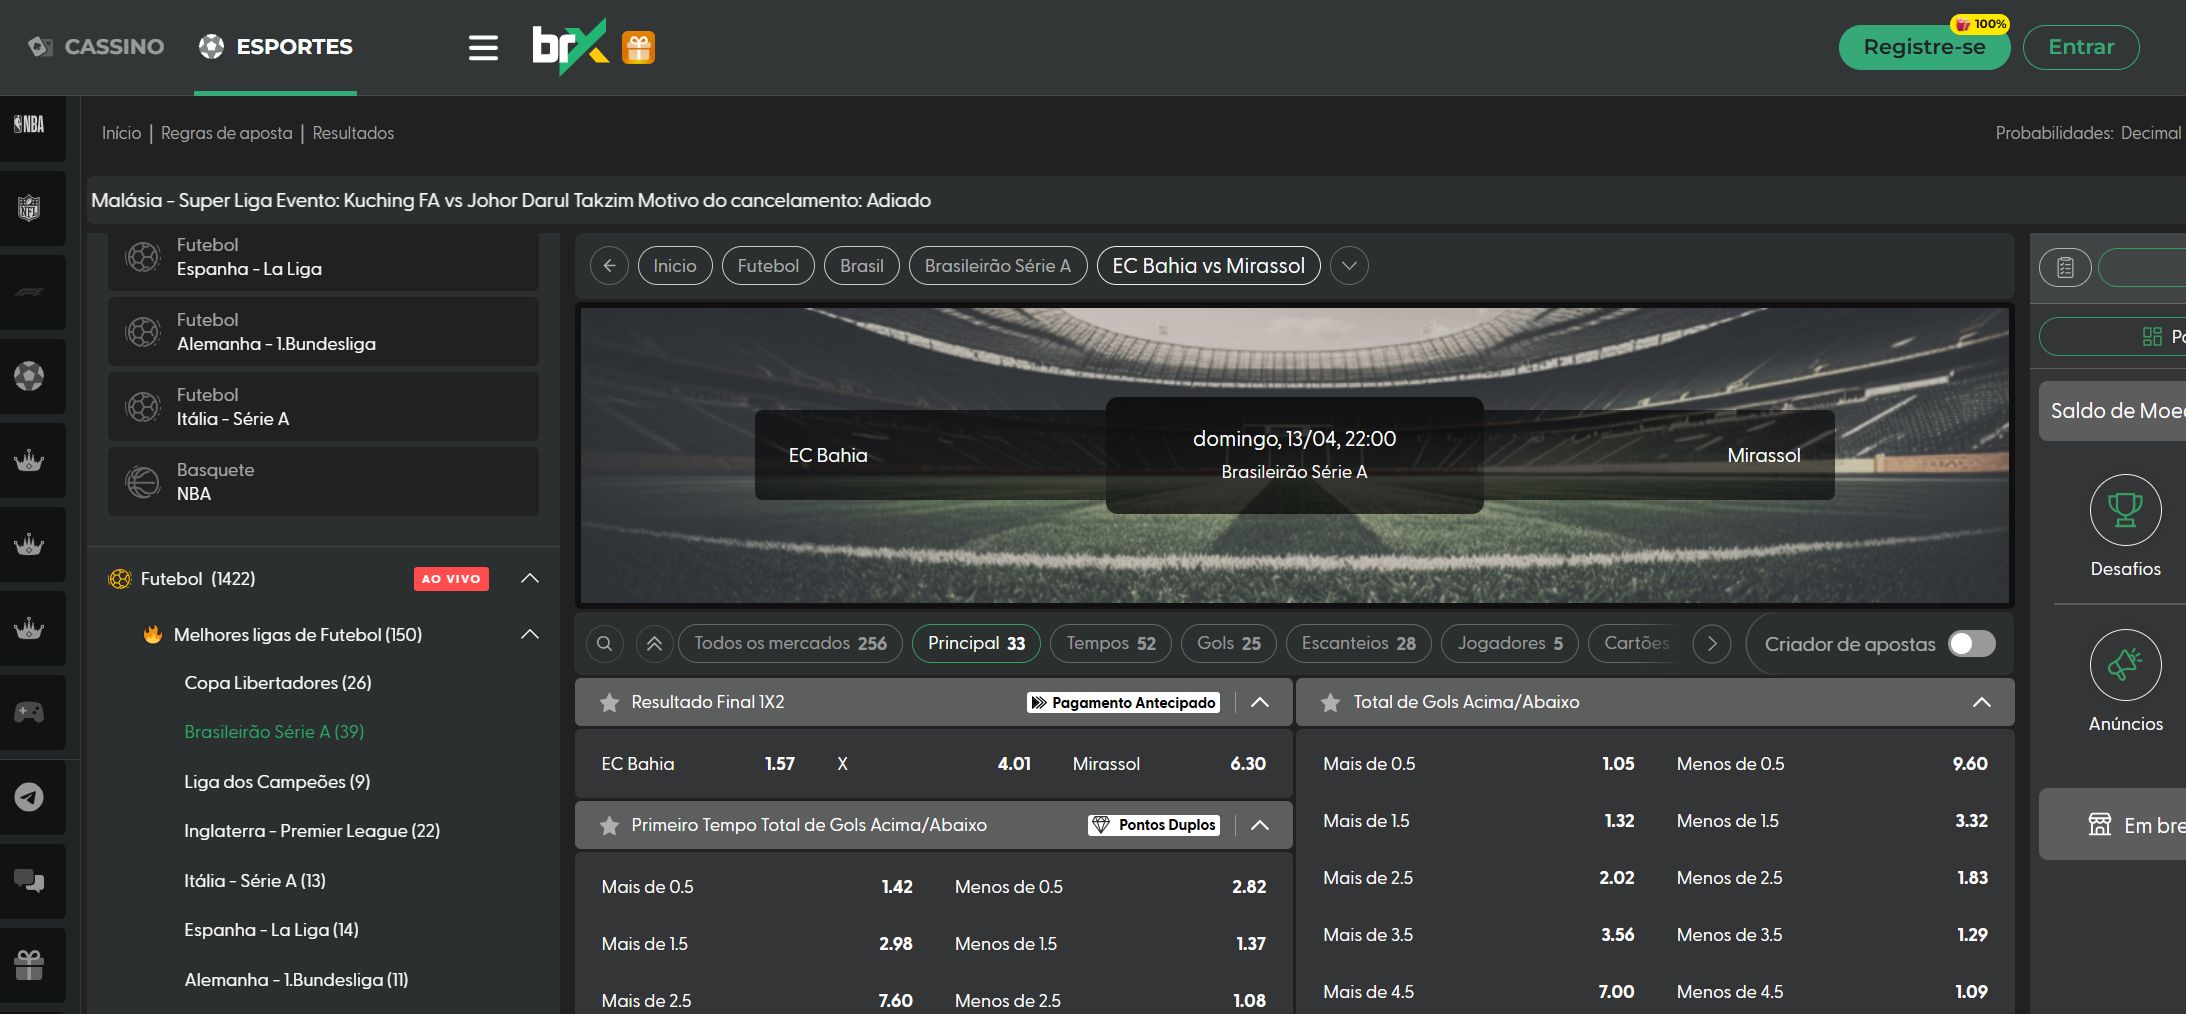Open Liga dos Campeões (9) league

(x=277, y=782)
